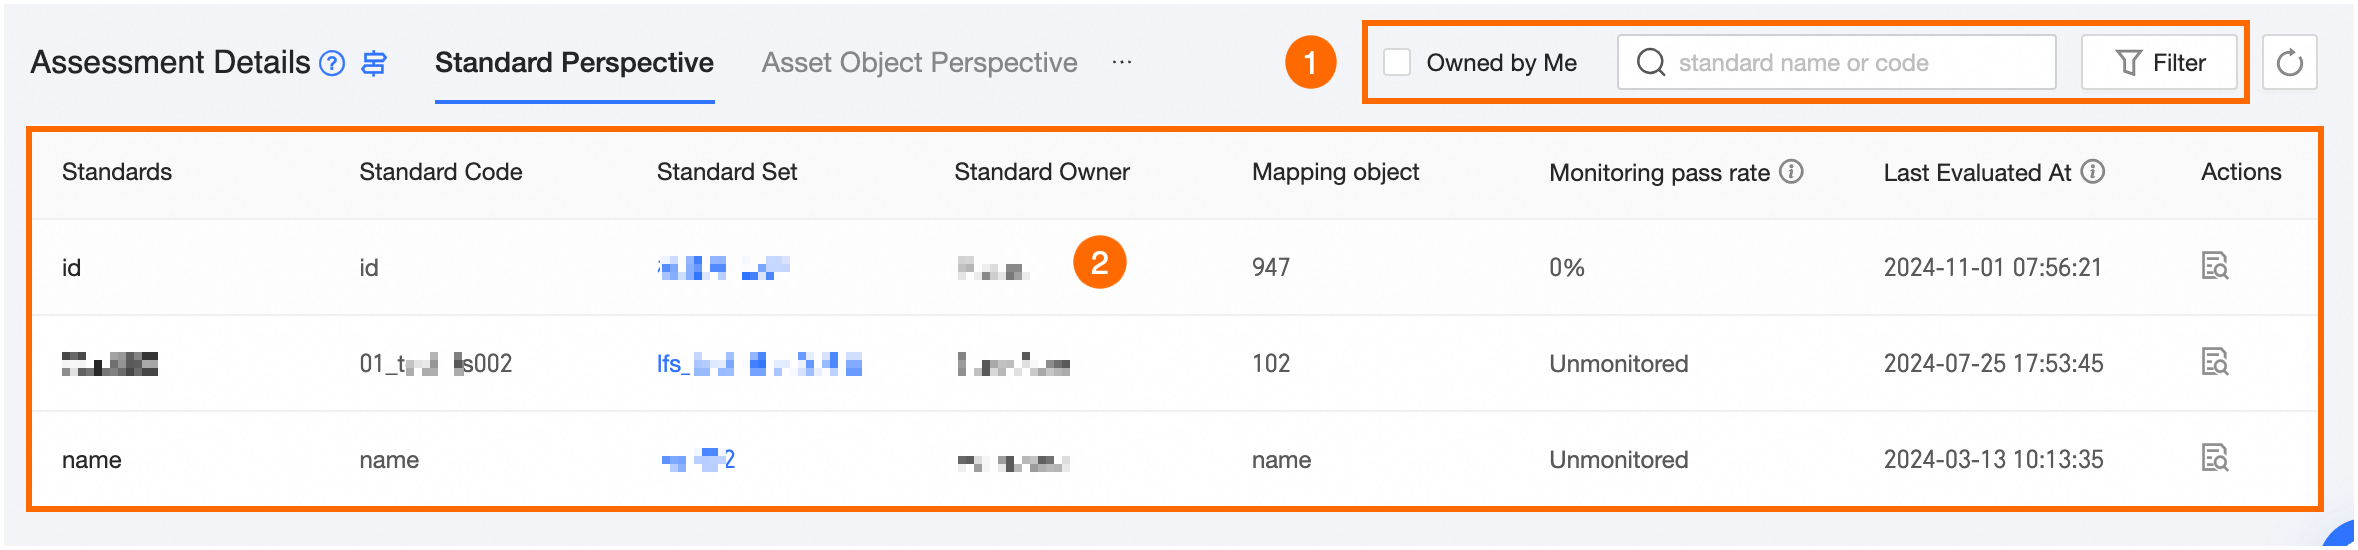This screenshot has height=550, width=2358.
Task: View details for the 01_t...s002 row
Action: [2214, 362]
